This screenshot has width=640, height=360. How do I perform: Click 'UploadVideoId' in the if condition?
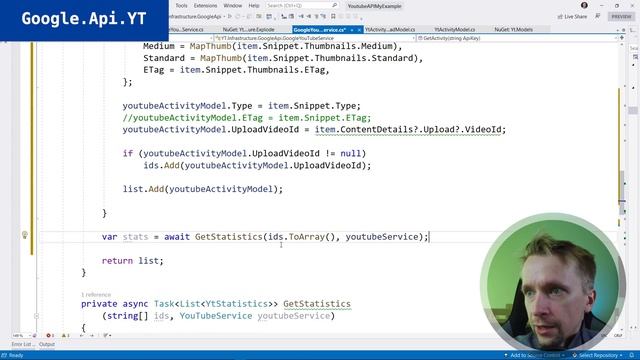[x=286, y=153]
